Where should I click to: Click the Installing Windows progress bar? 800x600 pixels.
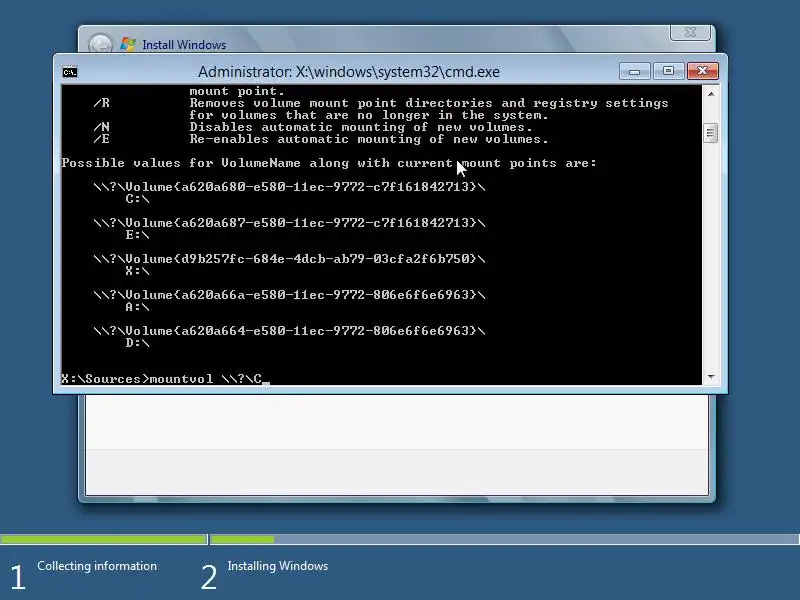point(505,539)
